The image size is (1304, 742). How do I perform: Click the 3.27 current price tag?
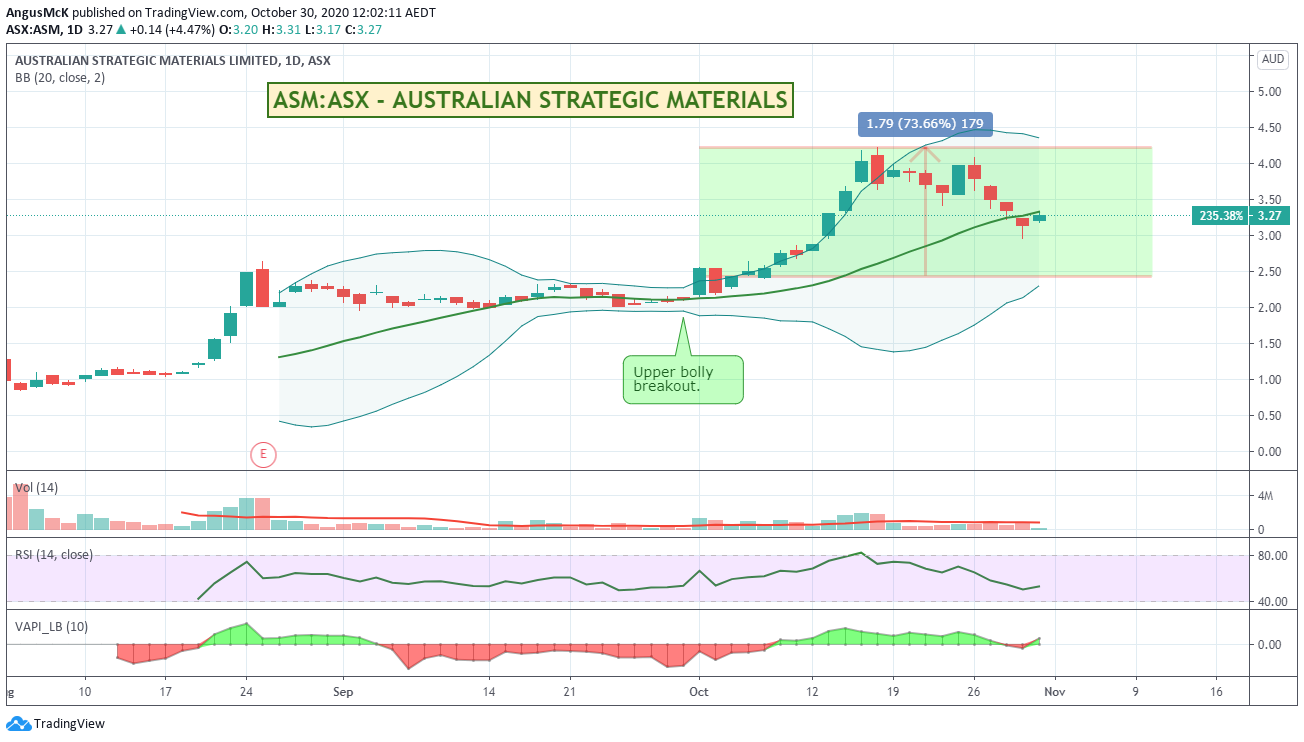pos(1269,214)
